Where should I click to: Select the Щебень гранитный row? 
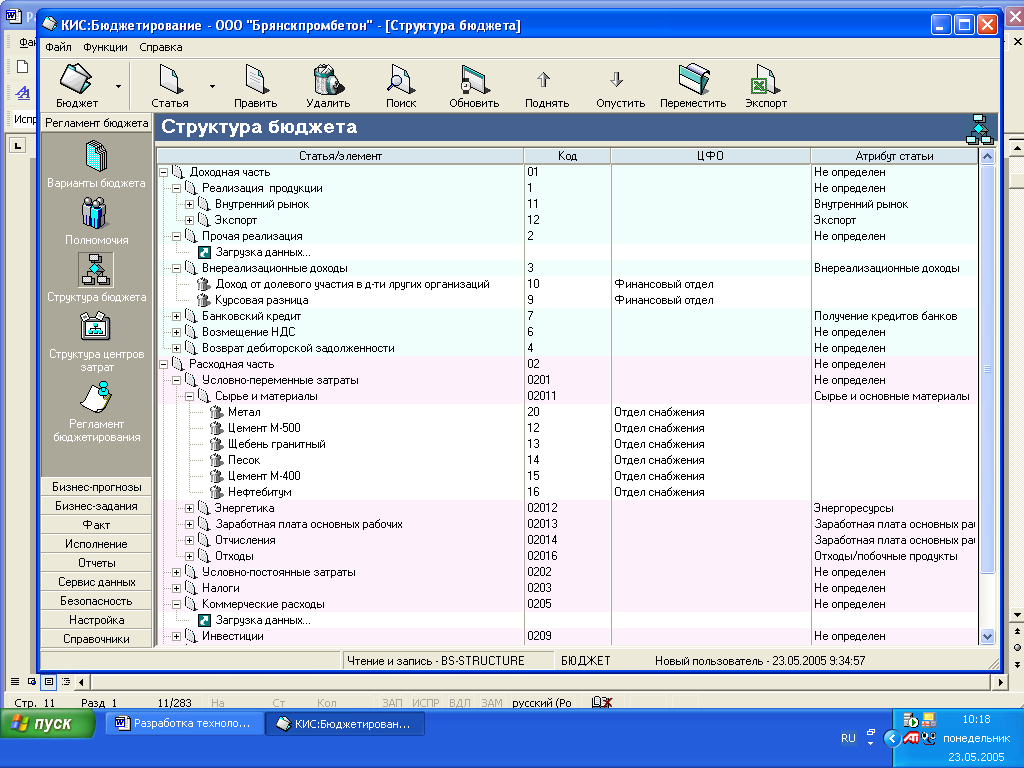point(567,444)
